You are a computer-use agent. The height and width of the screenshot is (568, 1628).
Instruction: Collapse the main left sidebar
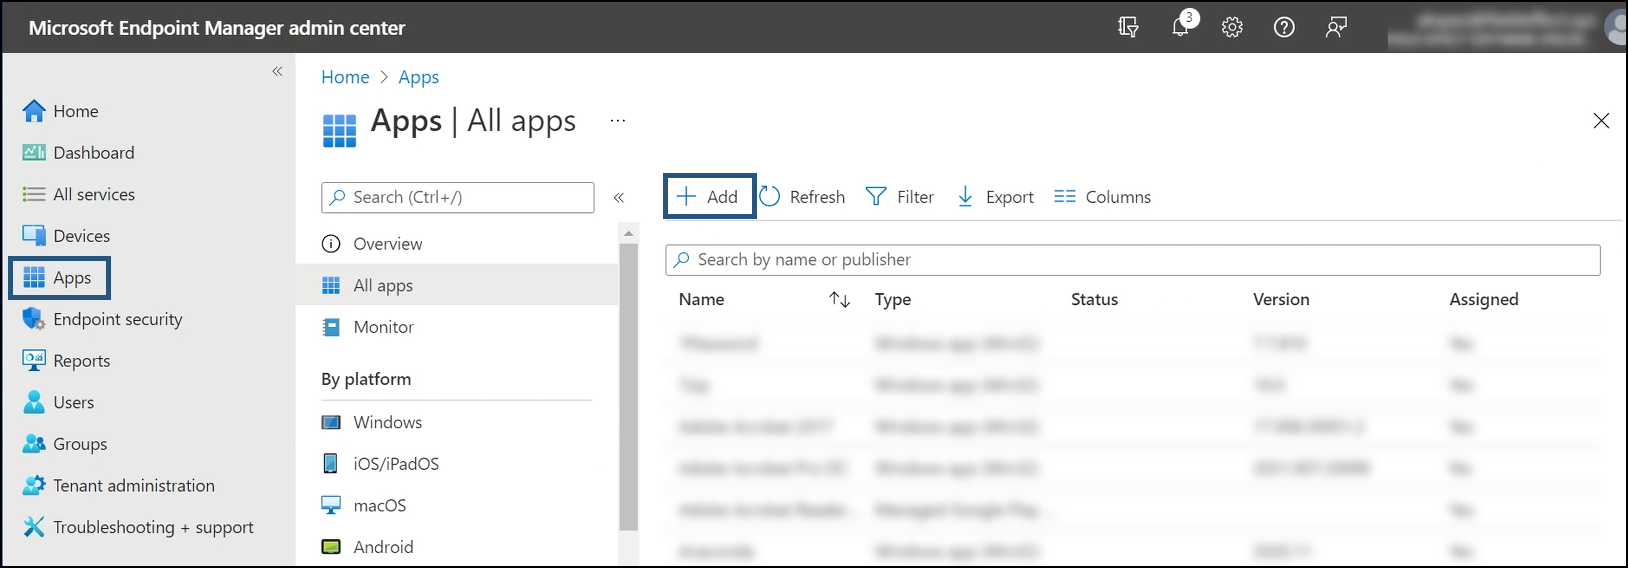pos(277,71)
